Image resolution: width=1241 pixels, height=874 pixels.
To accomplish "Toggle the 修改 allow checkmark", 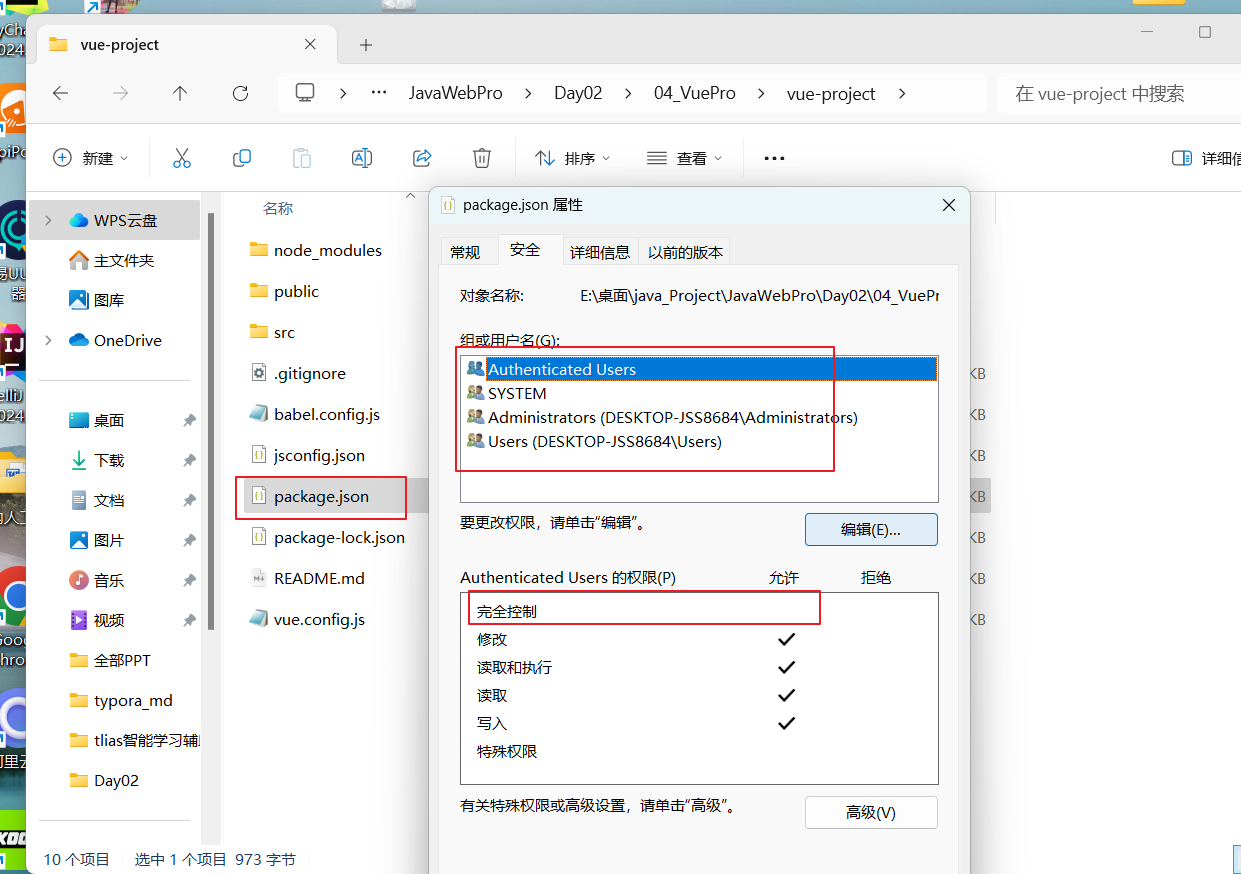I will pyautogui.click(x=786, y=638).
